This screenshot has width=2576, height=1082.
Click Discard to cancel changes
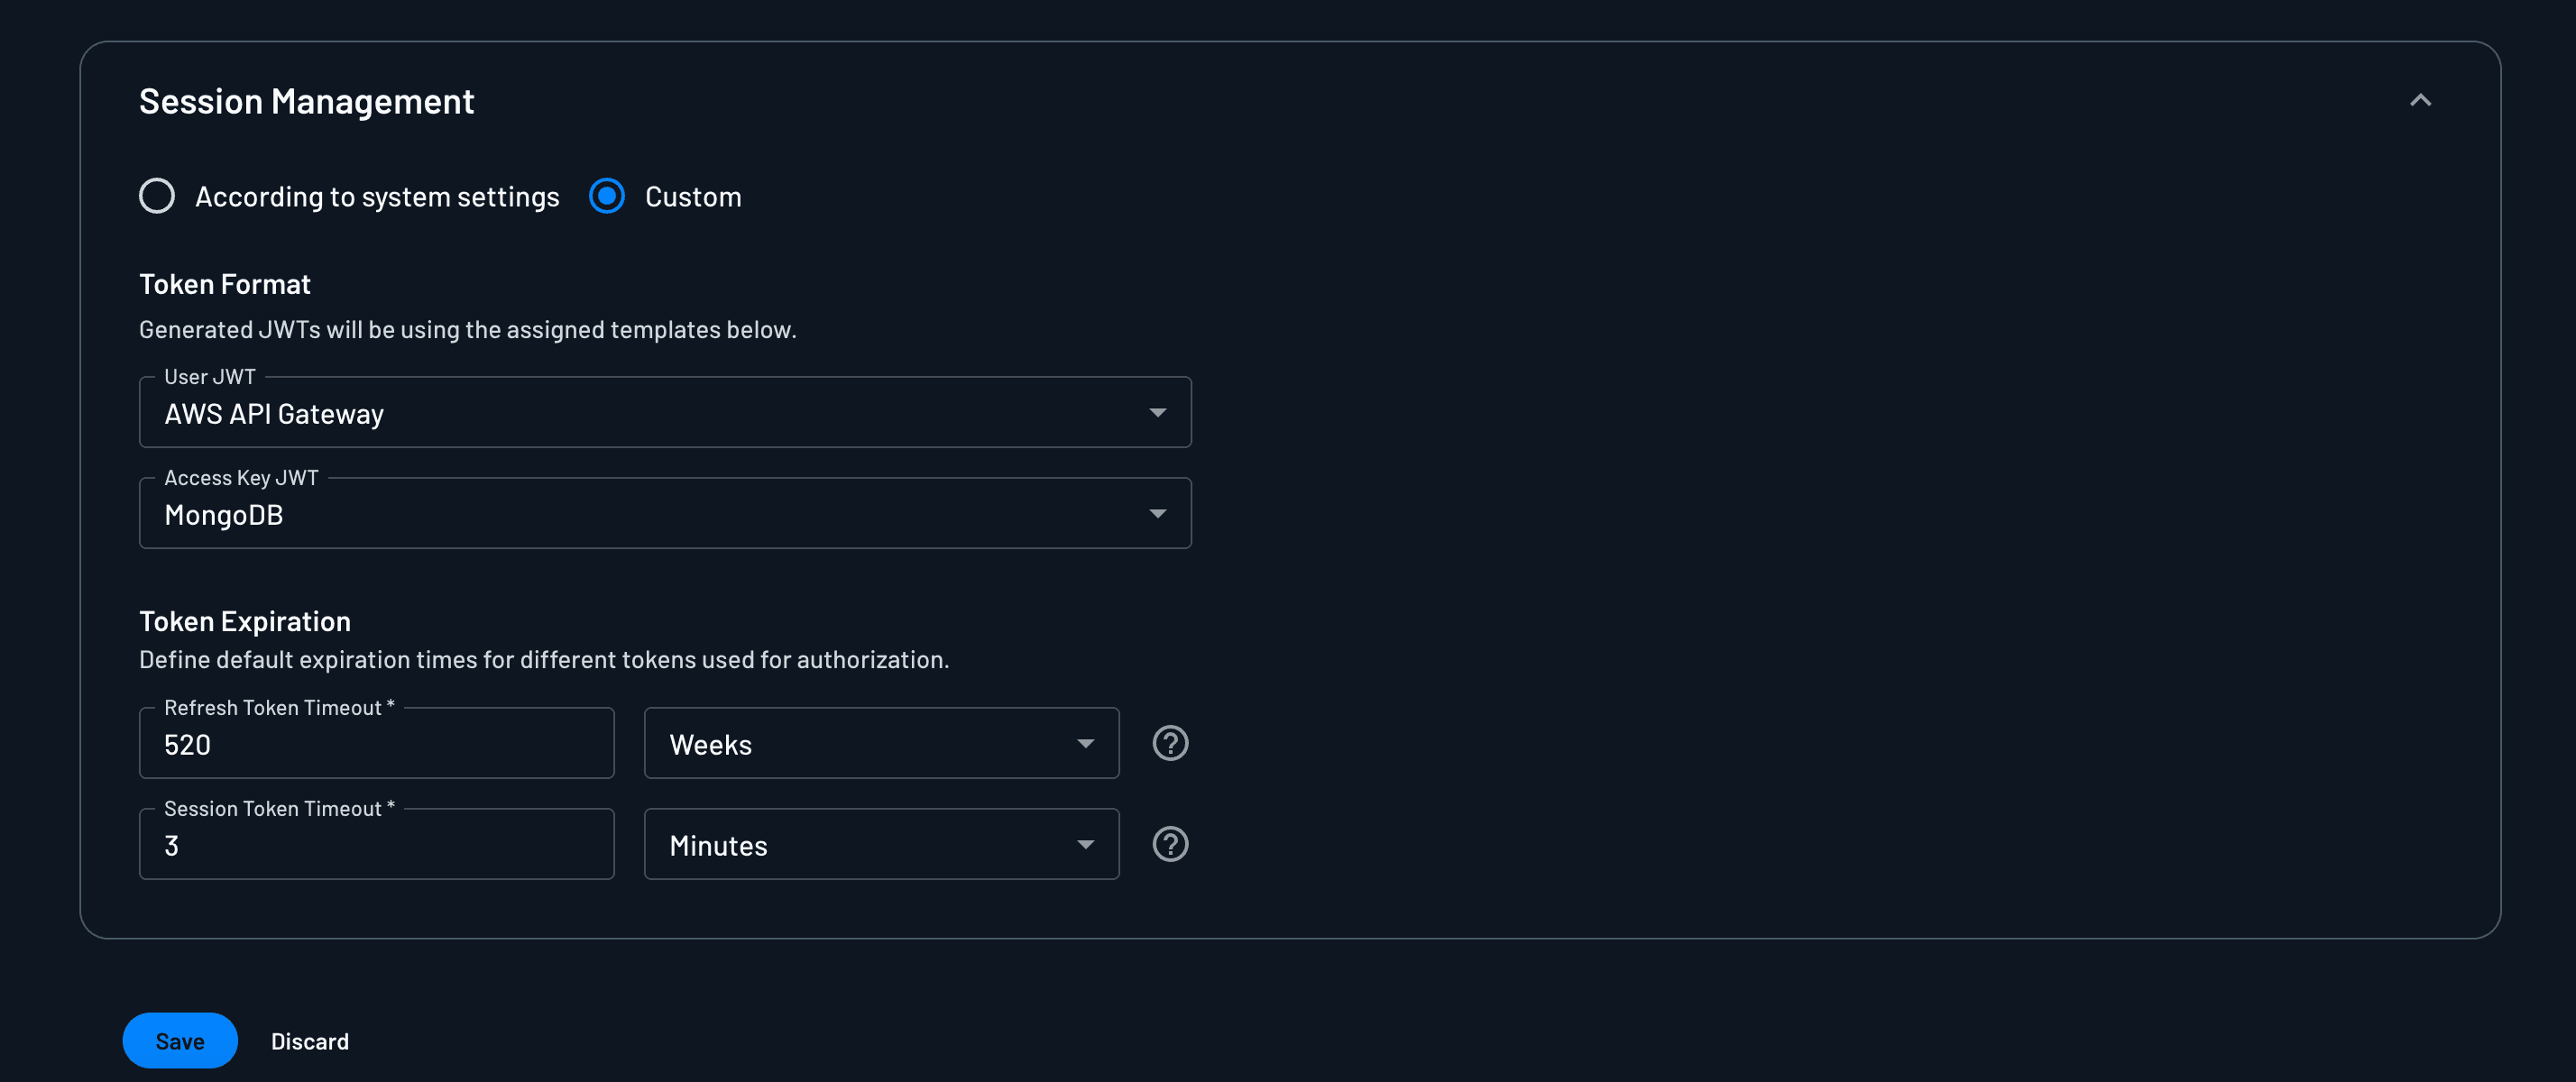[309, 1040]
